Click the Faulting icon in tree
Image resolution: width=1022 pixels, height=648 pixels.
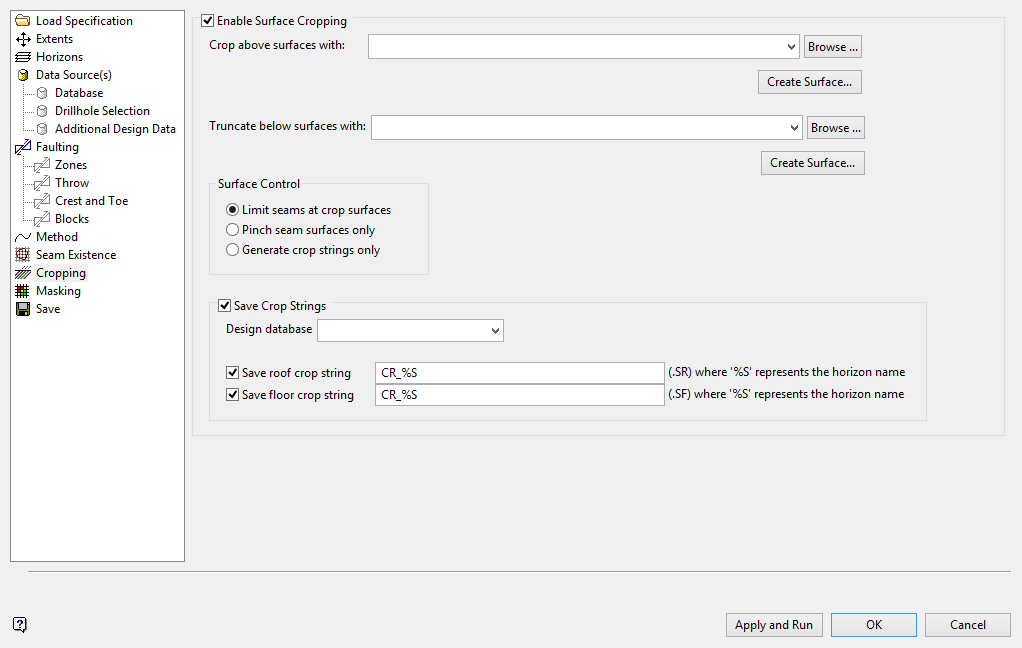pyautogui.click(x=24, y=147)
